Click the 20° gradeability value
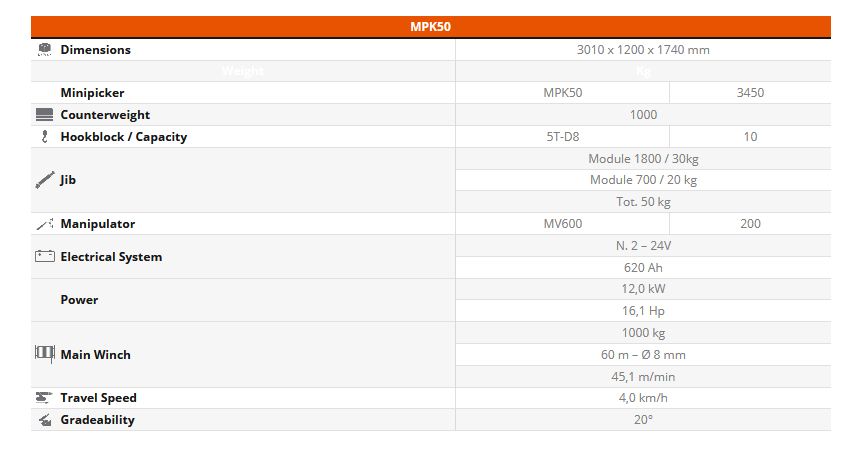The image size is (854, 461). pyautogui.click(x=643, y=420)
